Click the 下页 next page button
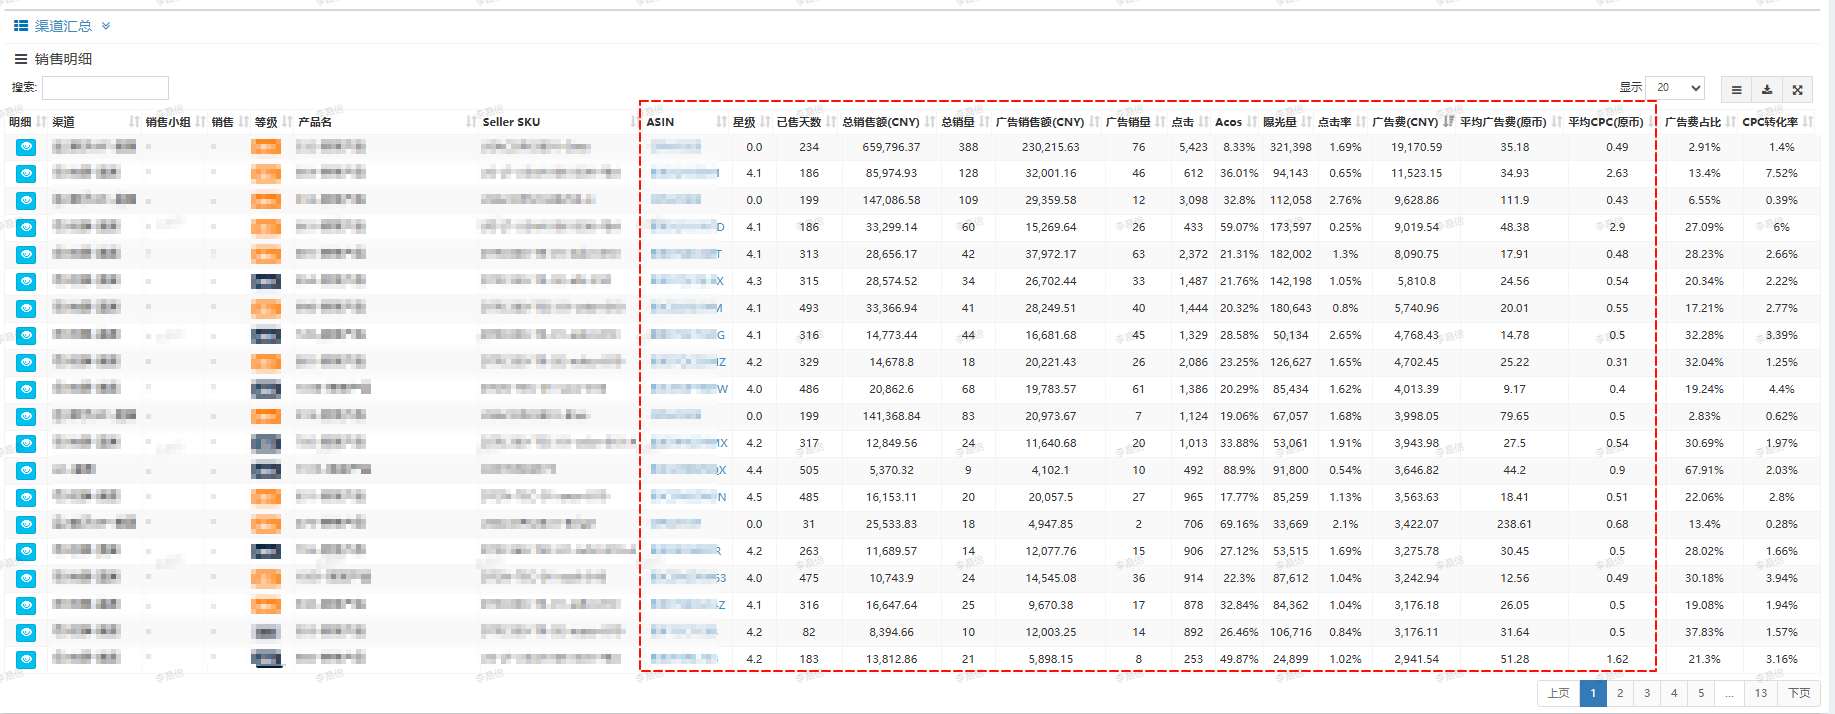Viewport: 1835px width, 714px height. [x=1799, y=693]
